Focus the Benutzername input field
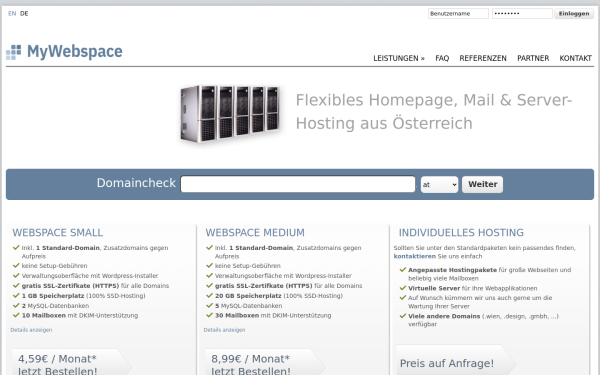The width and height of the screenshot is (600, 375). pos(458,13)
